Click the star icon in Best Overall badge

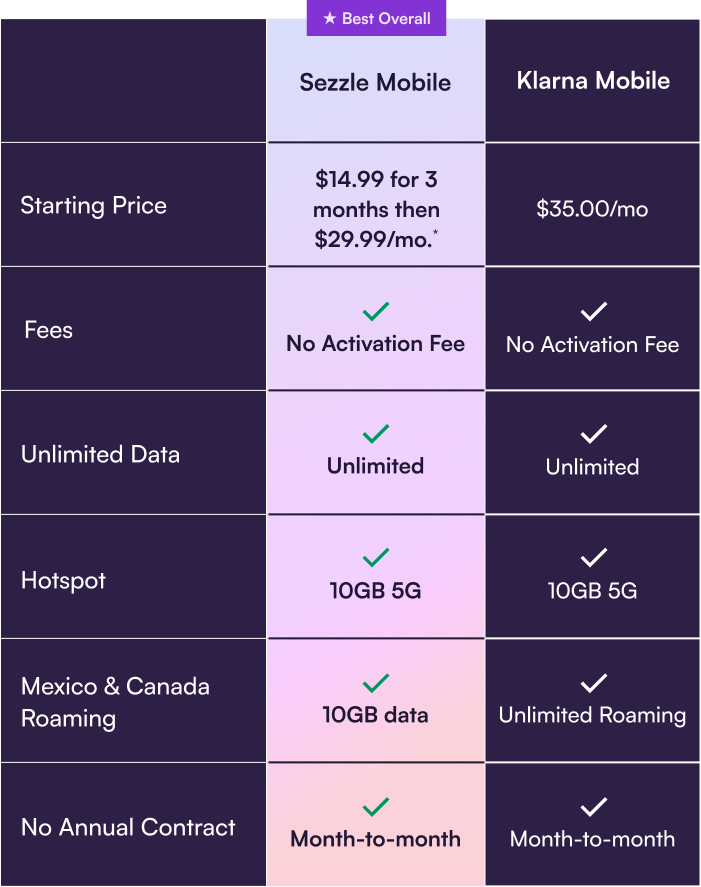coord(330,18)
